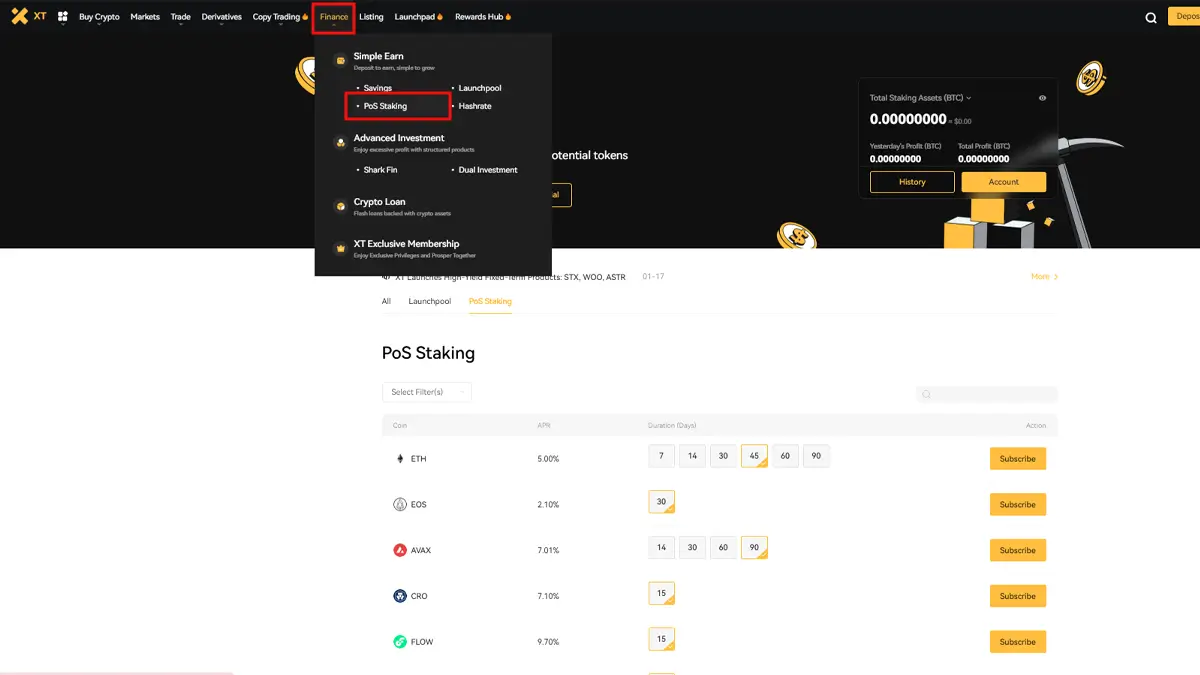Open XT Exclusive Membership from the menu
Screen dimensions: 1200x675
[x=406, y=244]
